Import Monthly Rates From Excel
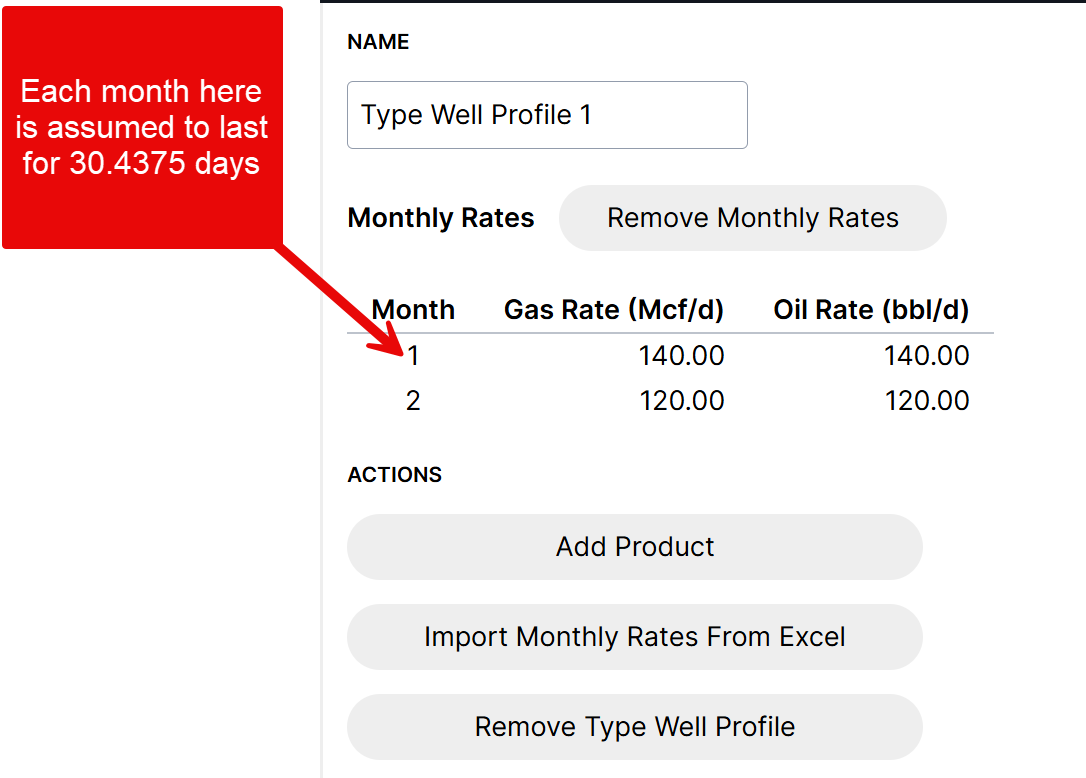Viewport: 1086px width, 778px height. (634, 637)
